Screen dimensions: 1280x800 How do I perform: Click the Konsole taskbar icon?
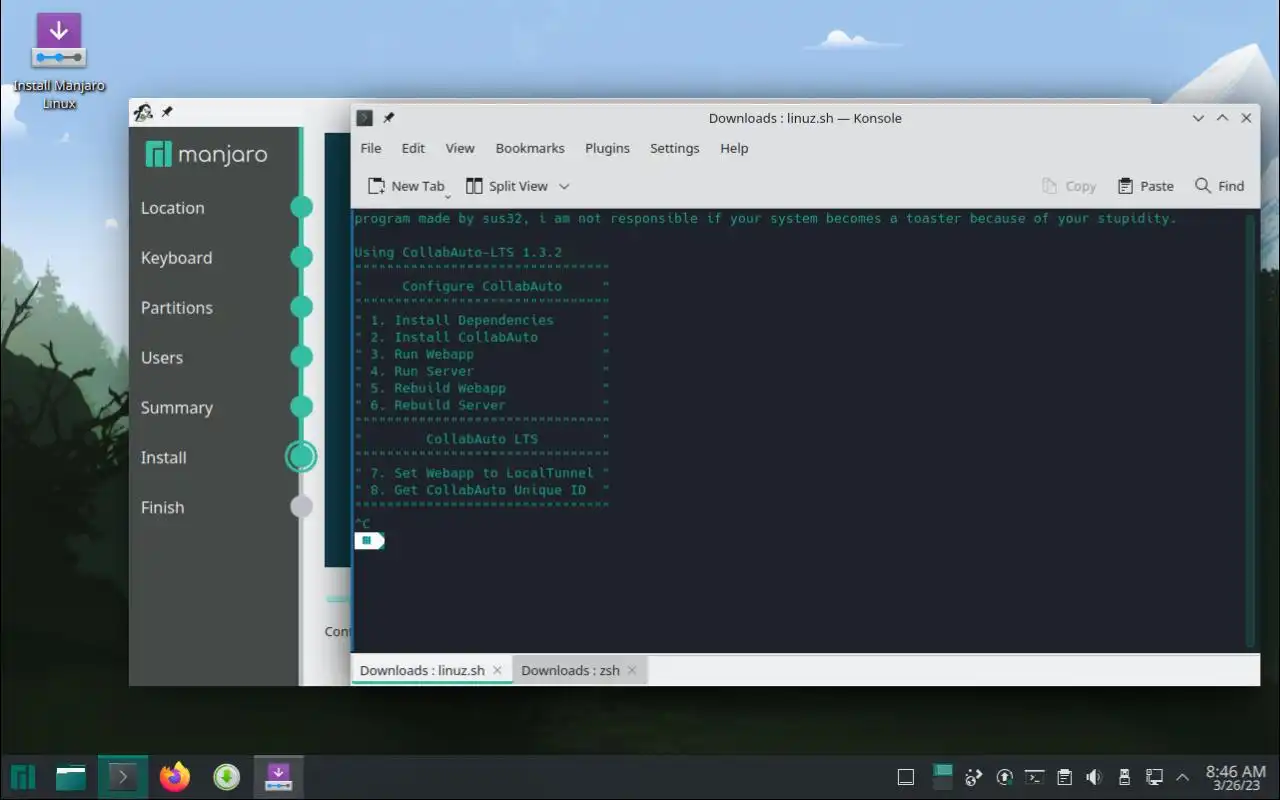point(123,777)
